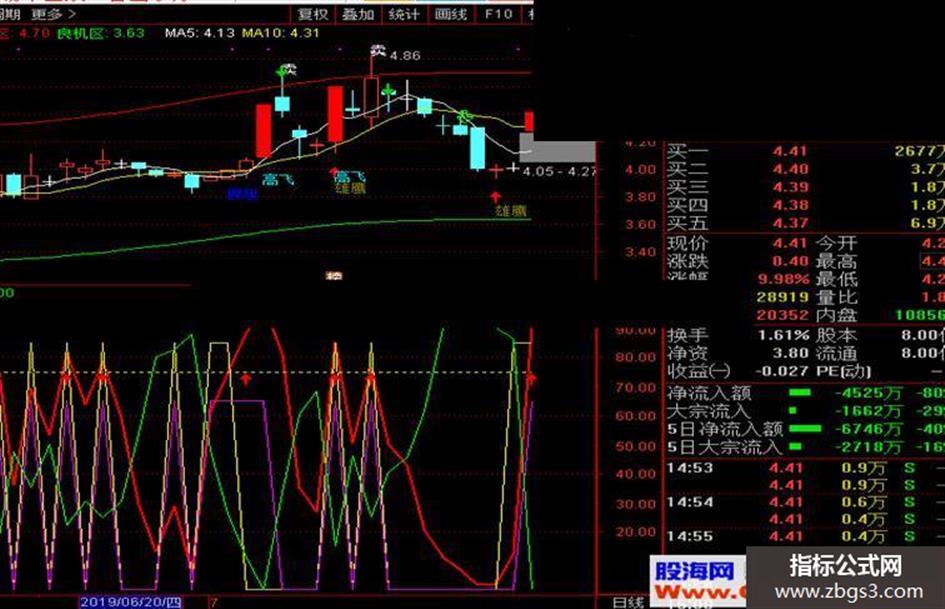Viewport: 945px width, 609px height.
Task: Click the 80.00 indicator axis label
Action: (635, 357)
